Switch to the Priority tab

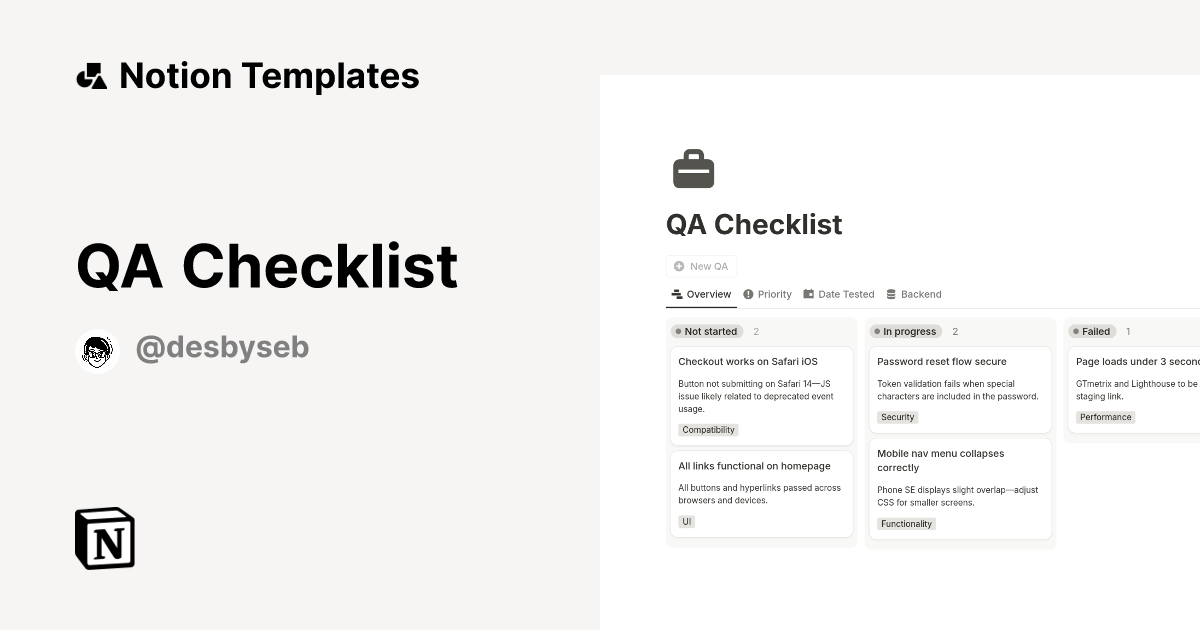[x=773, y=294]
